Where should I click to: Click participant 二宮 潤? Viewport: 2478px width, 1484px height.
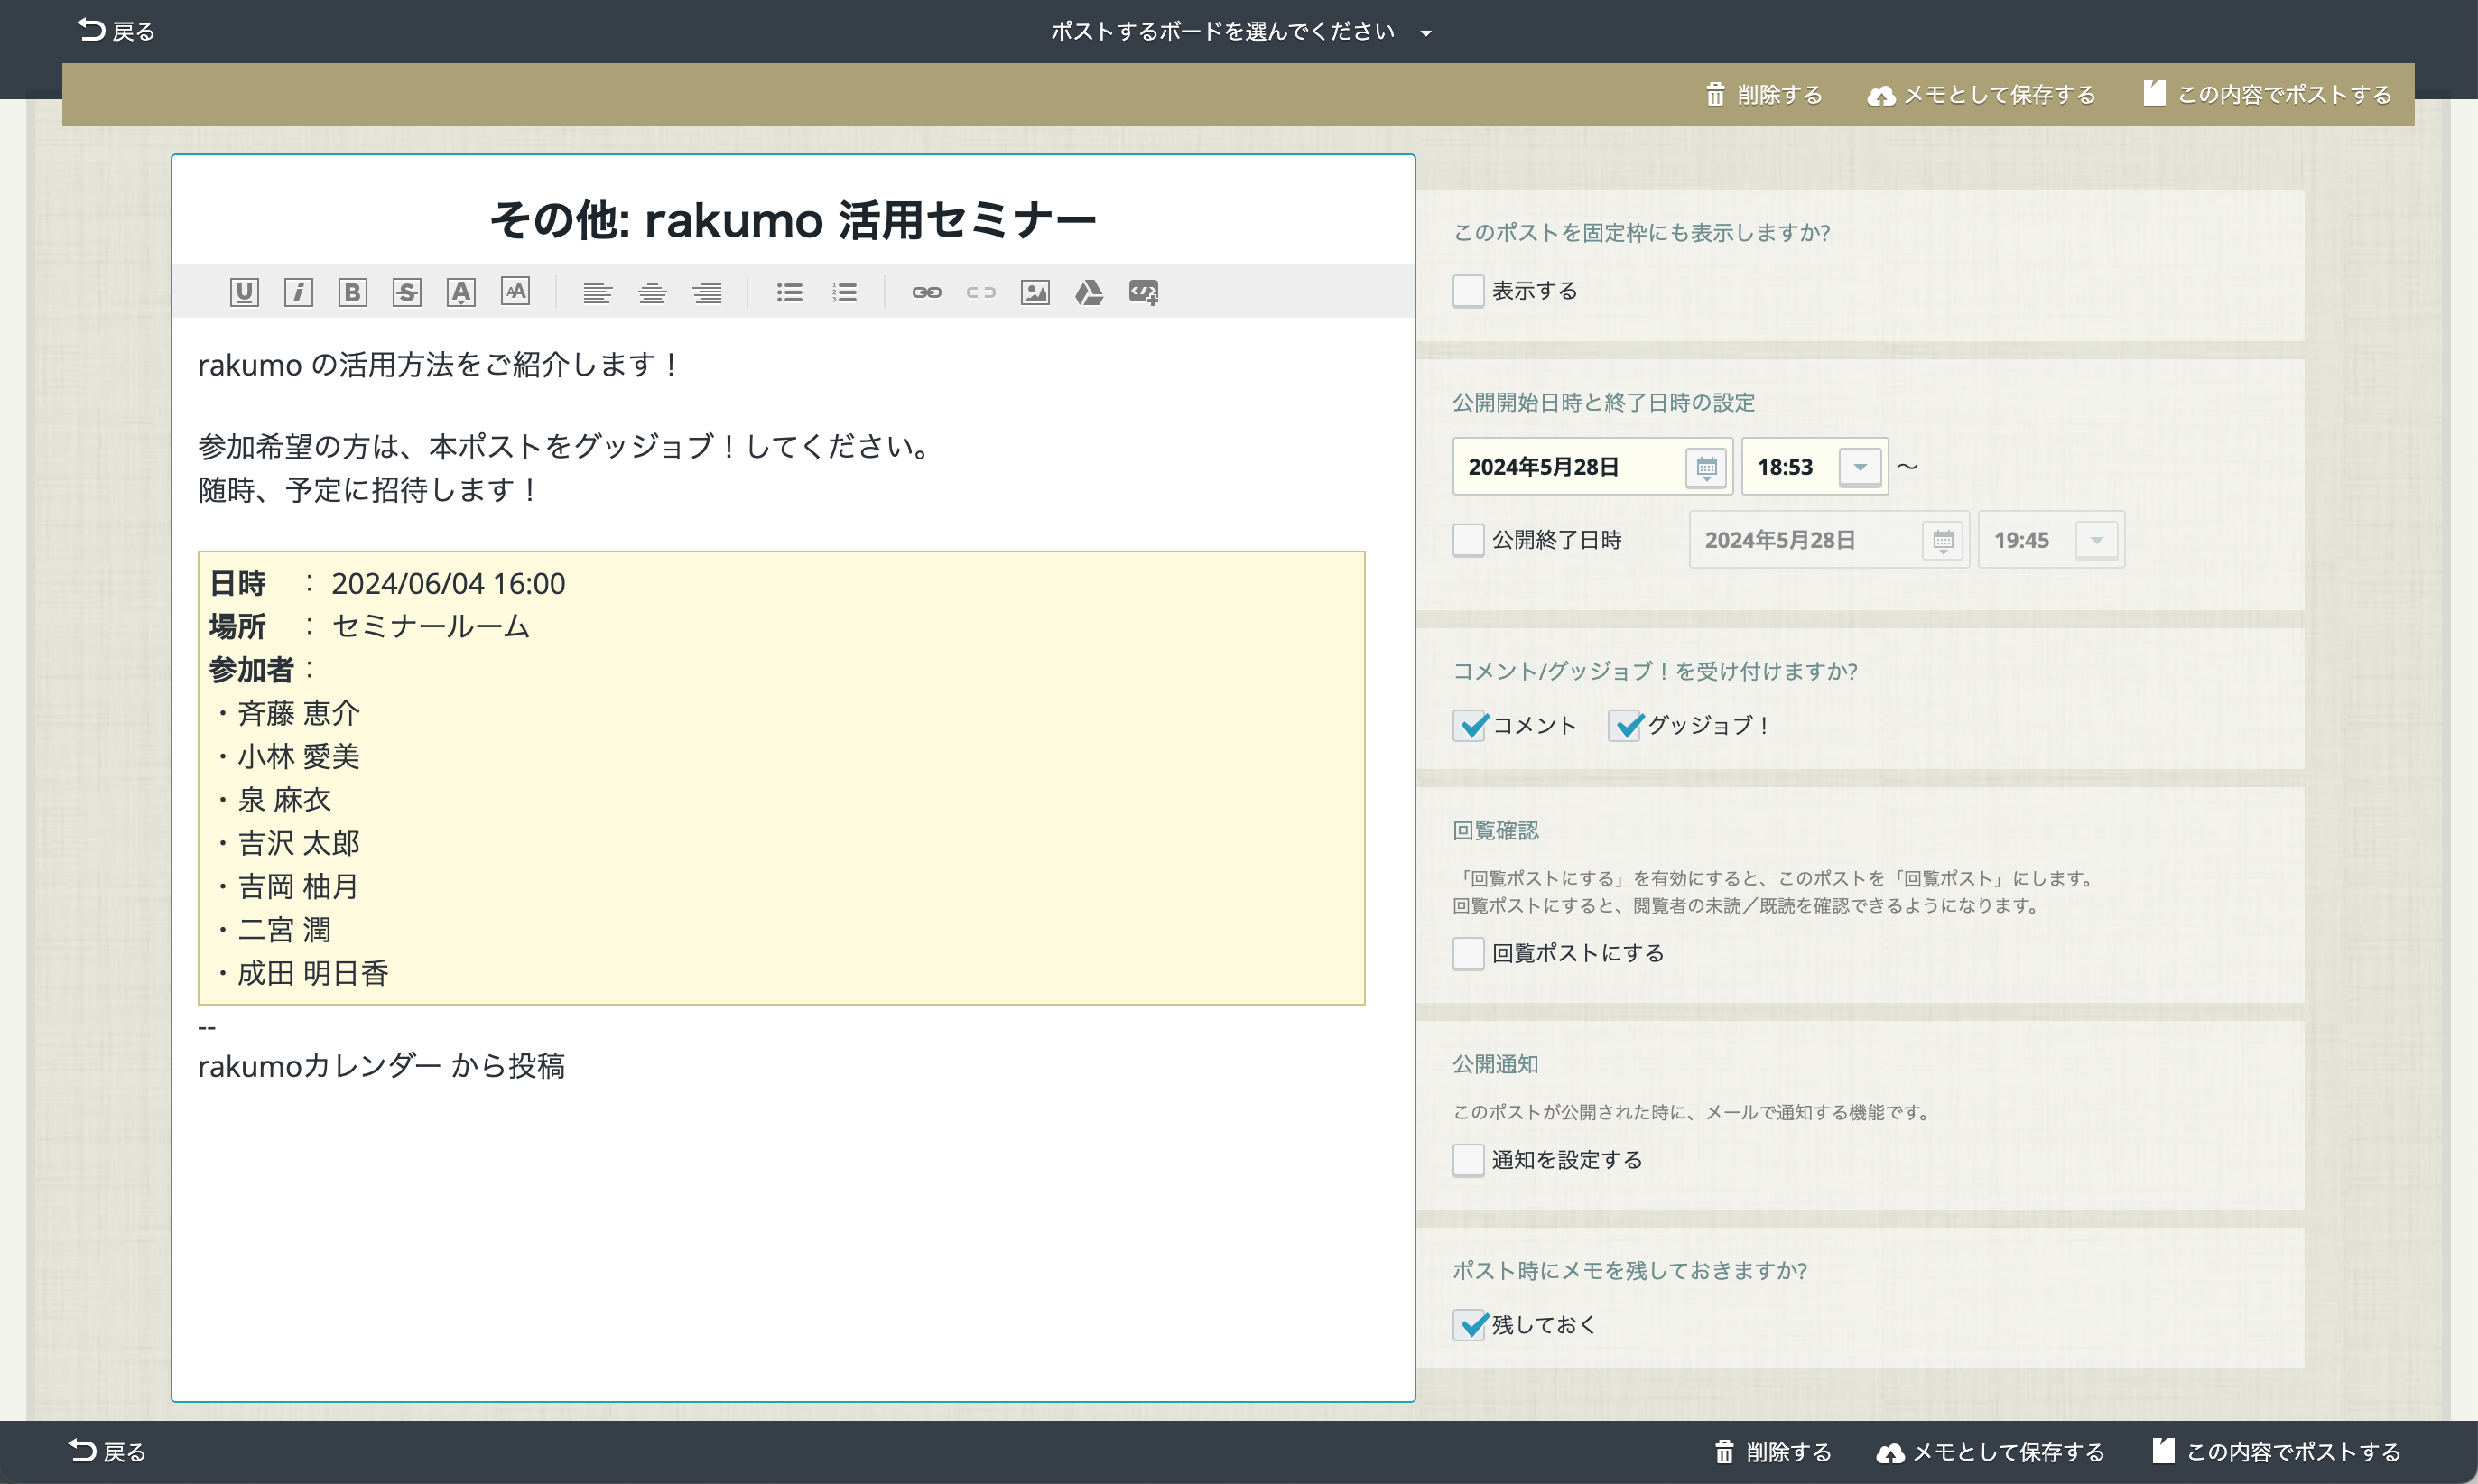[x=284, y=930]
